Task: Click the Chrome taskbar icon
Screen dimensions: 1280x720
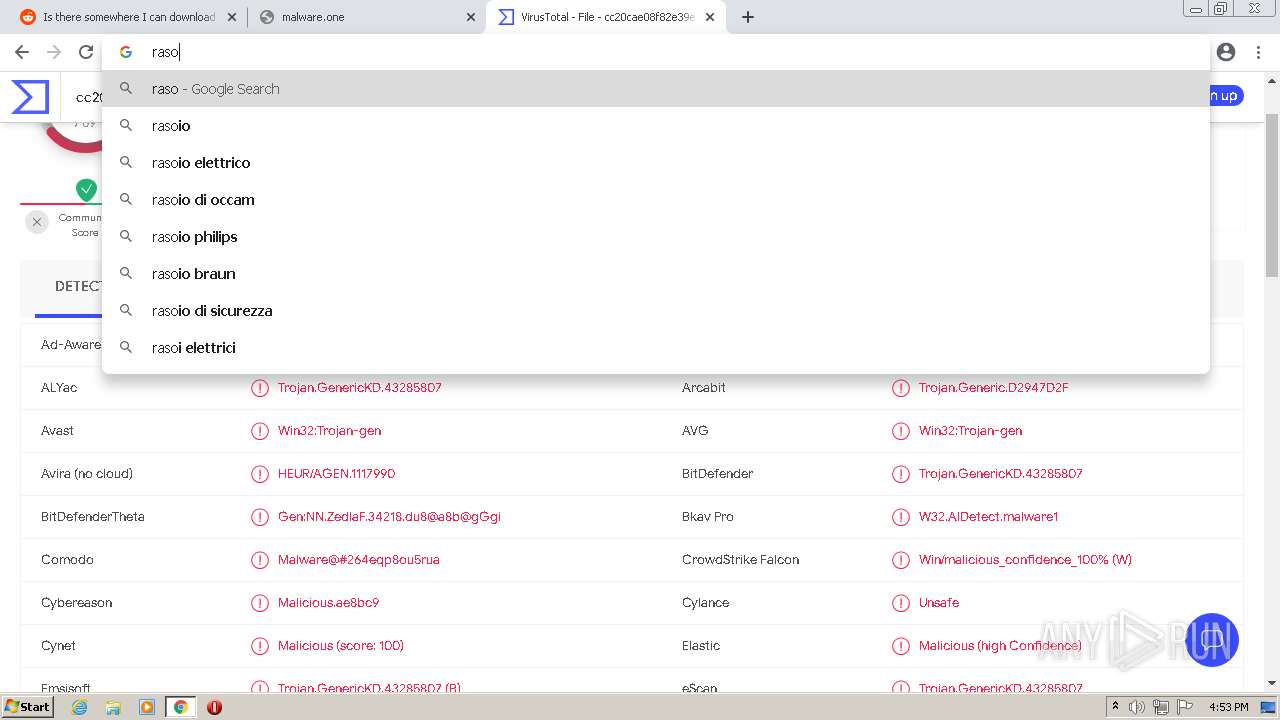Action: 180,707
